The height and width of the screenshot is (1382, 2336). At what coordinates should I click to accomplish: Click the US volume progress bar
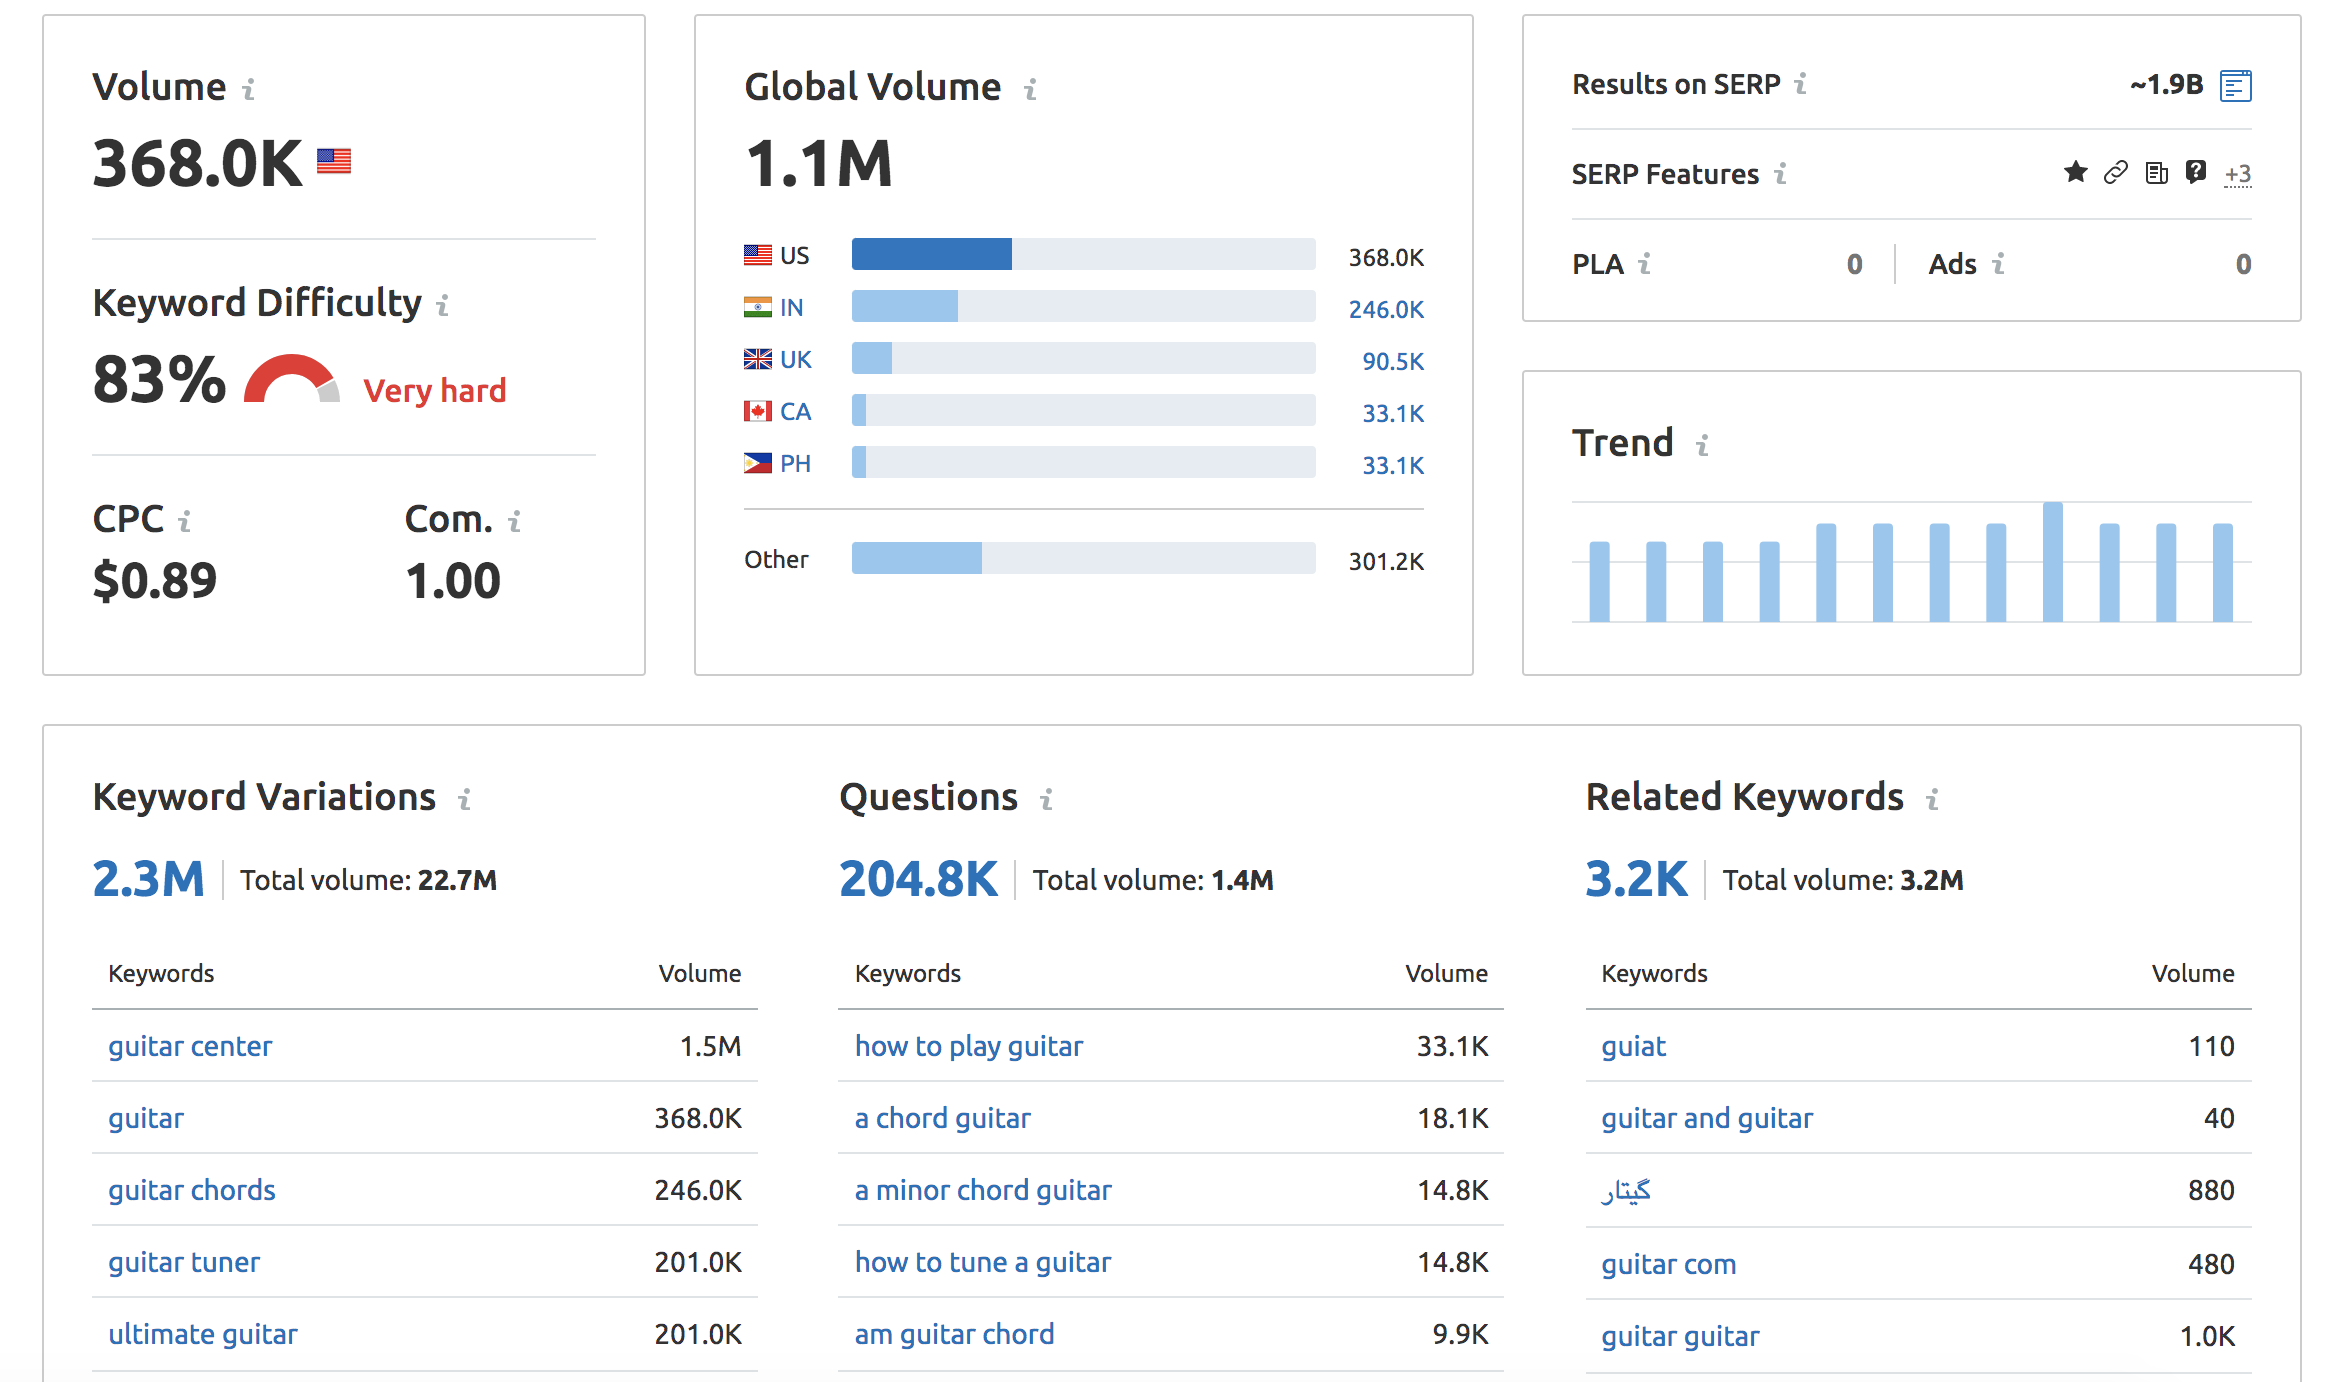(x=1084, y=254)
